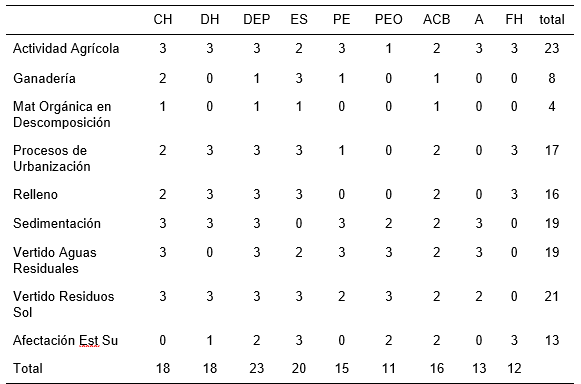Click total value 21 for Vertido Residuos Sol

coord(552,297)
